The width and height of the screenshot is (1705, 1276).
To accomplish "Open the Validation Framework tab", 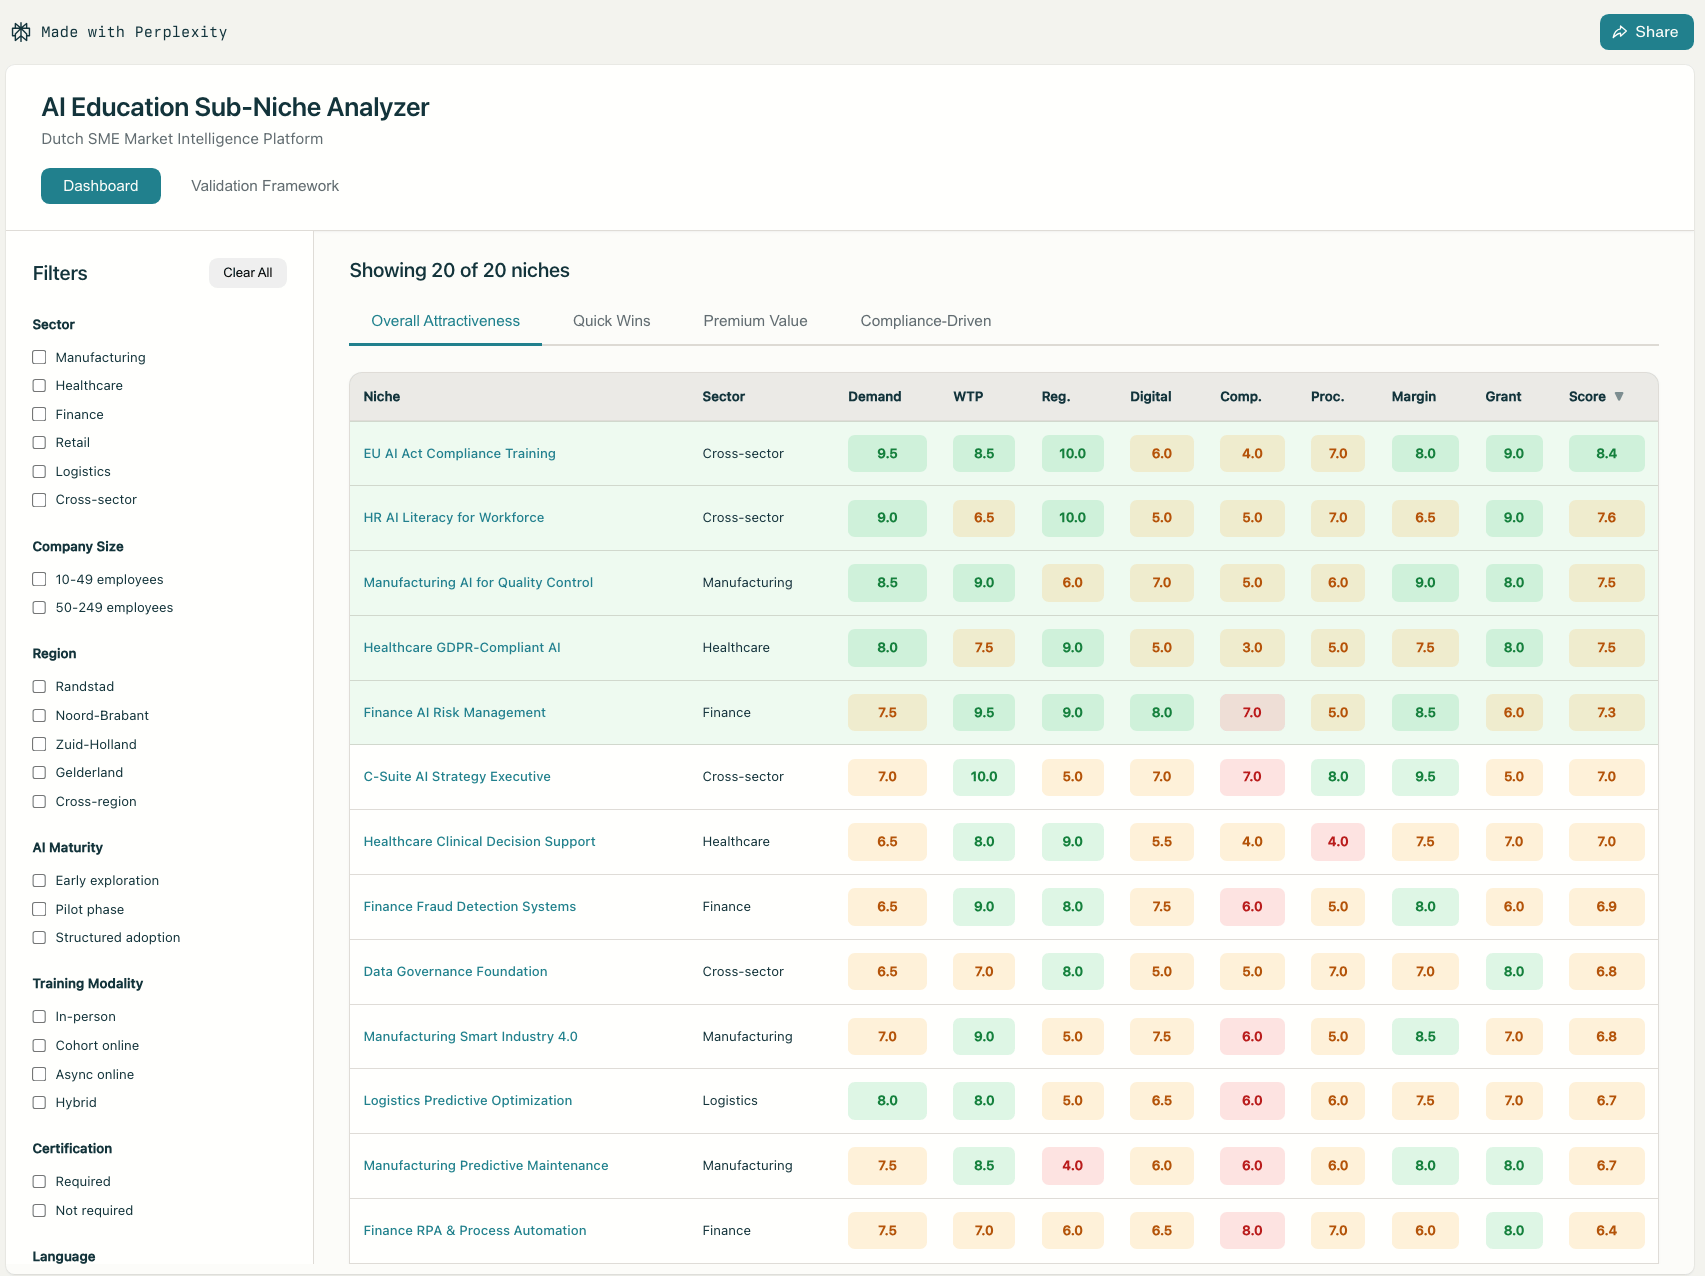I will pyautogui.click(x=265, y=186).
